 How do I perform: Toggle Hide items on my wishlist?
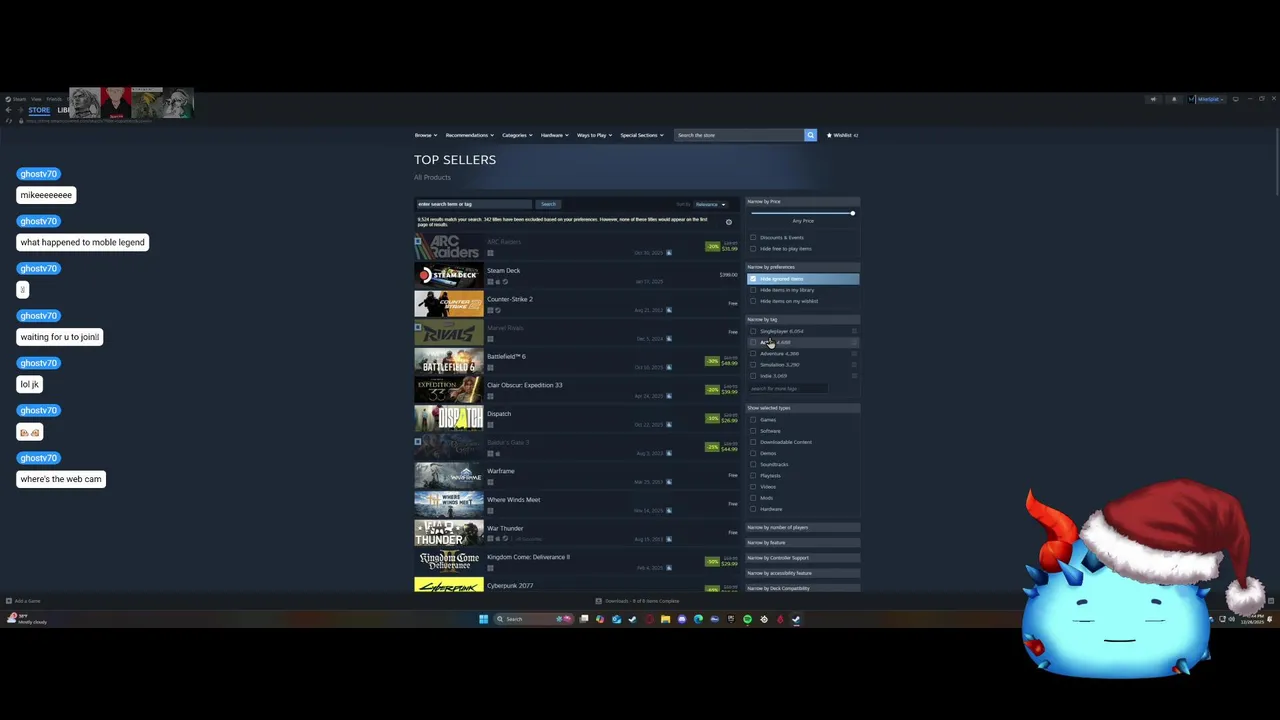(x=753, y=301)
